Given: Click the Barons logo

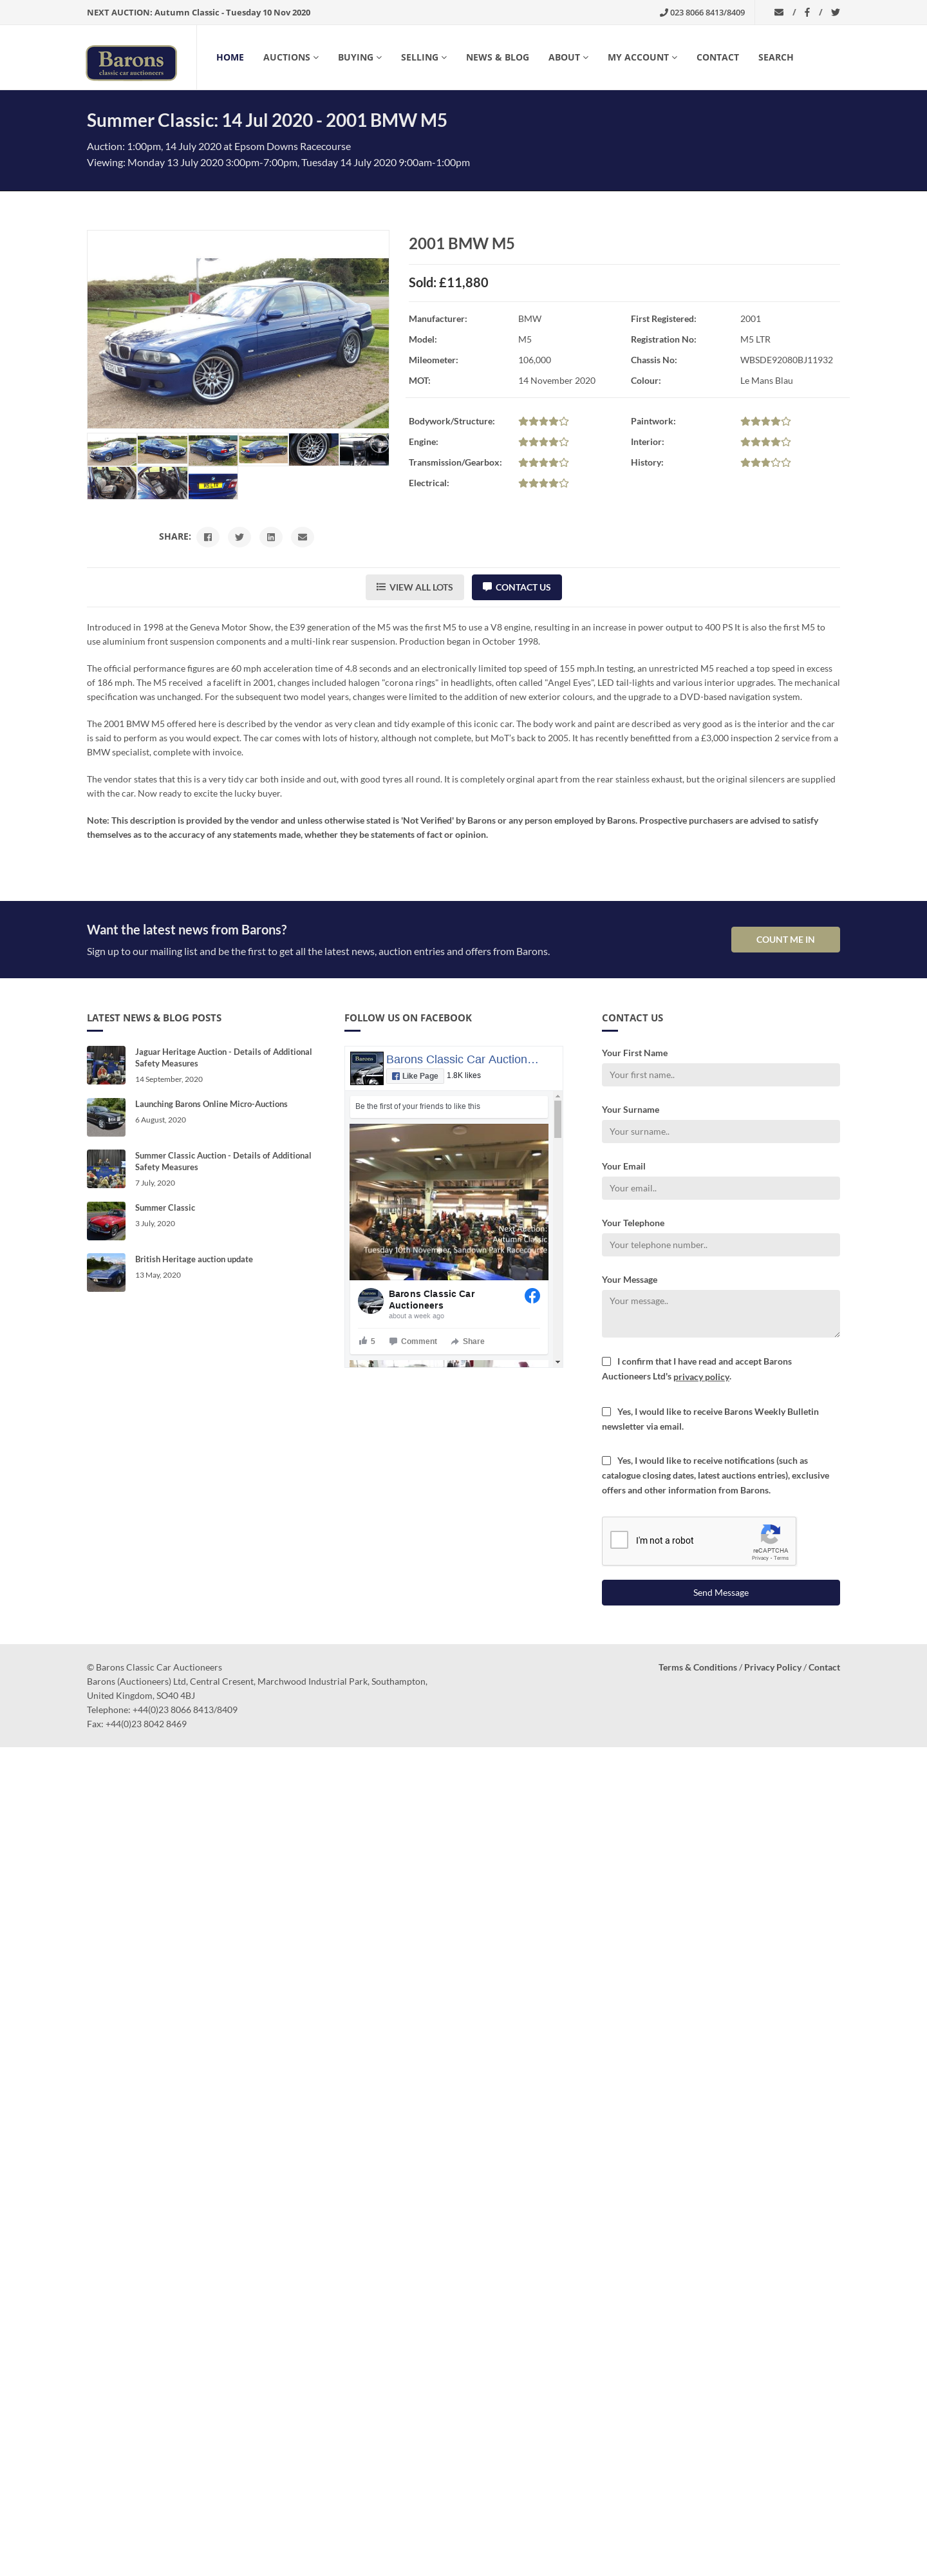Looking at the screenshot, I should (x=131, y=62).
